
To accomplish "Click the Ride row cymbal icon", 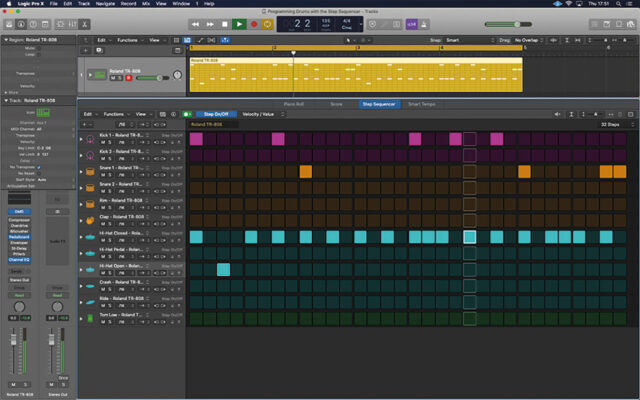I will (x=90, y=302).
